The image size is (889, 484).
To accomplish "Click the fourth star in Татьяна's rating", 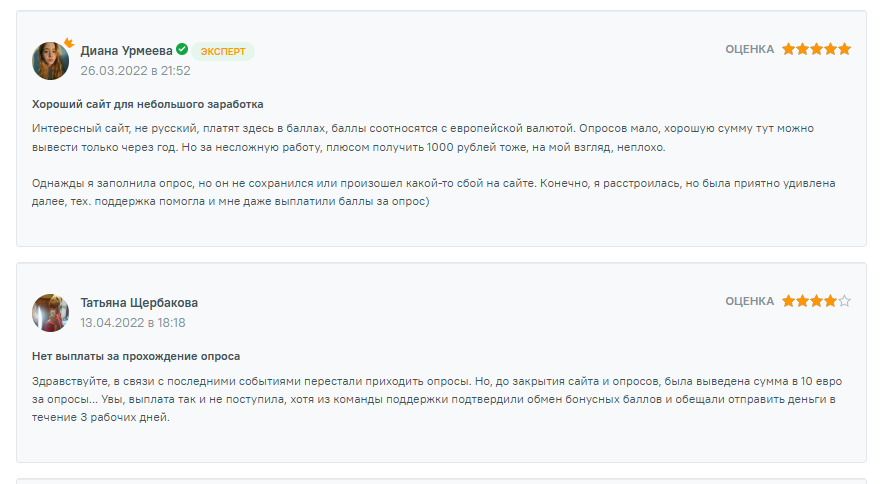I will [x=831, y=301].
